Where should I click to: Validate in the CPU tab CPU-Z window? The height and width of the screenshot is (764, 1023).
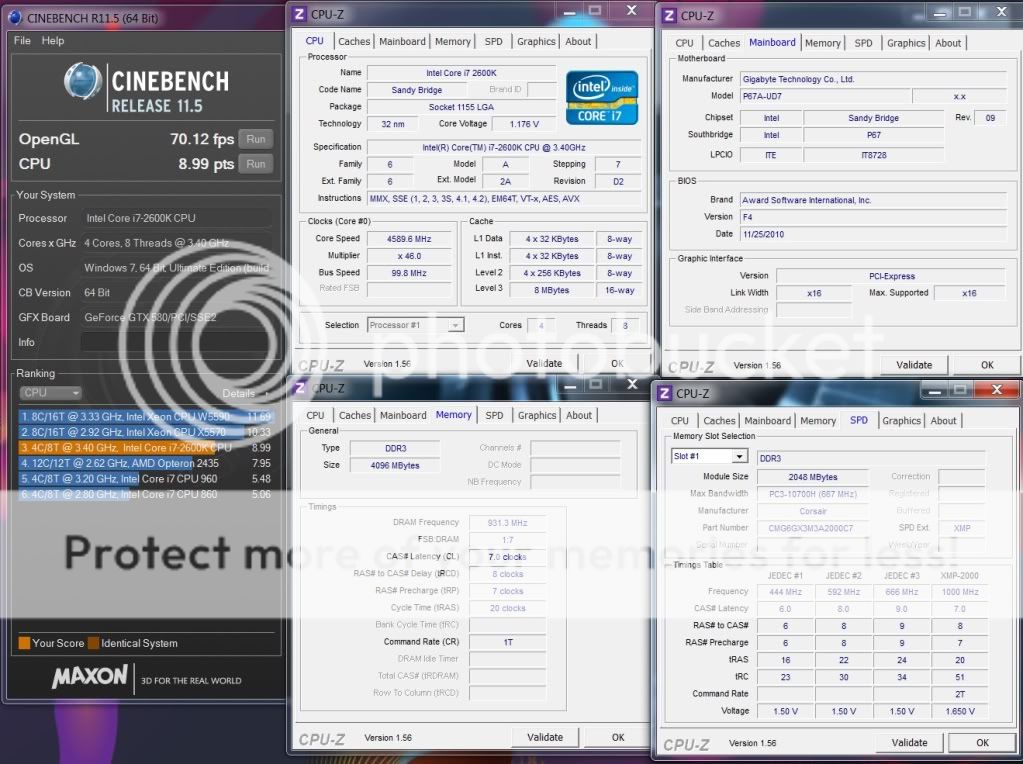(544, 363)
